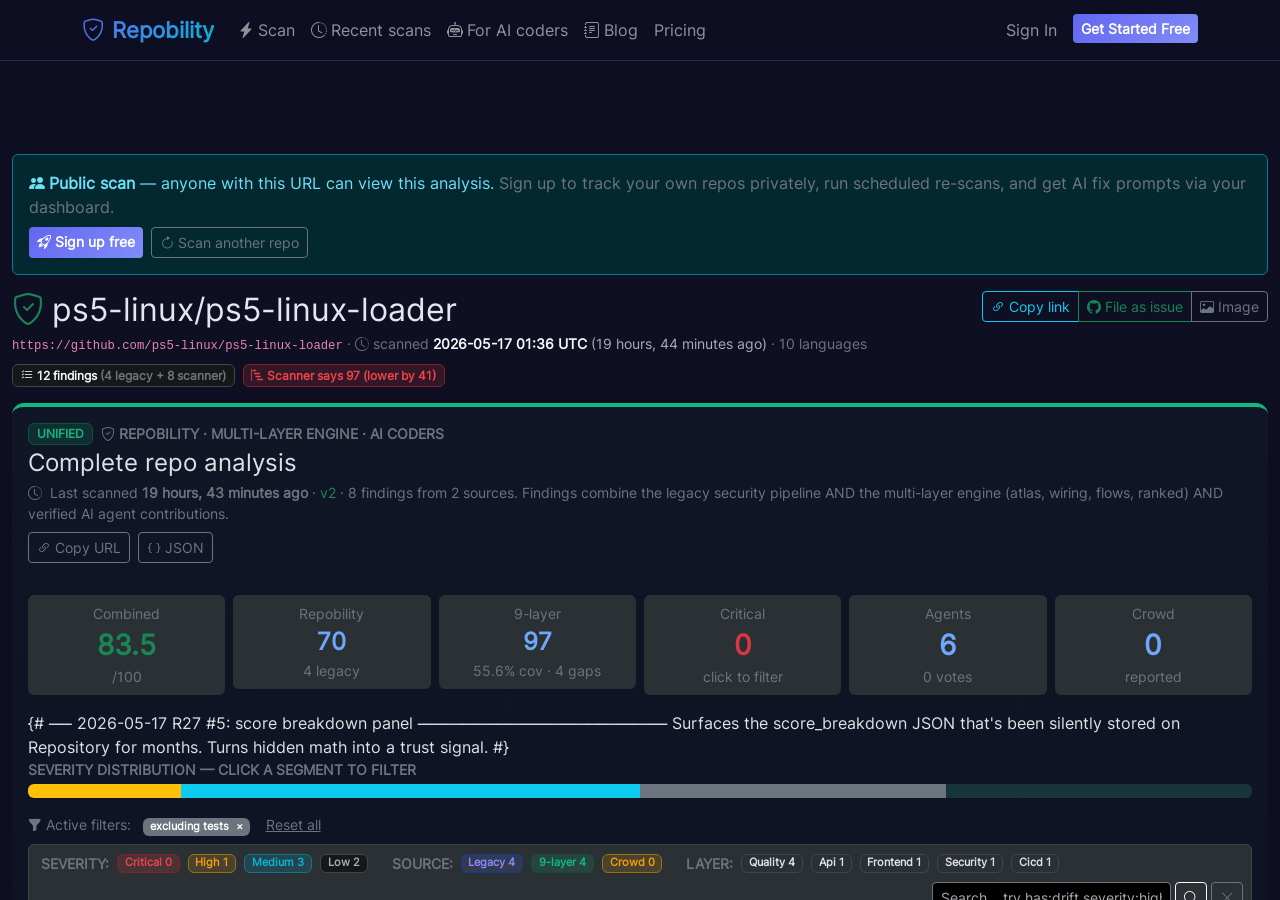Select the Crowd 0 reported card
Screen dimensions: 1280x900
click(x=1153, y=645)
